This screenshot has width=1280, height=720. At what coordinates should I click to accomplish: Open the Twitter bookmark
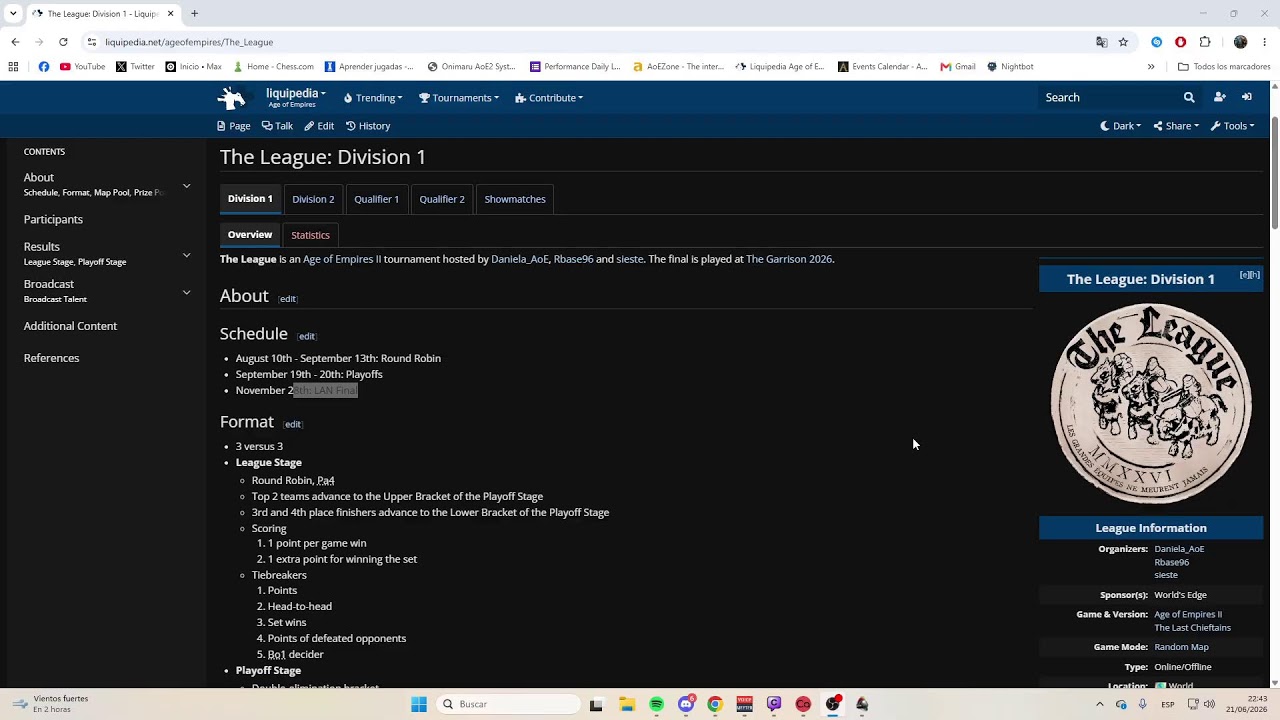point(135,67)
